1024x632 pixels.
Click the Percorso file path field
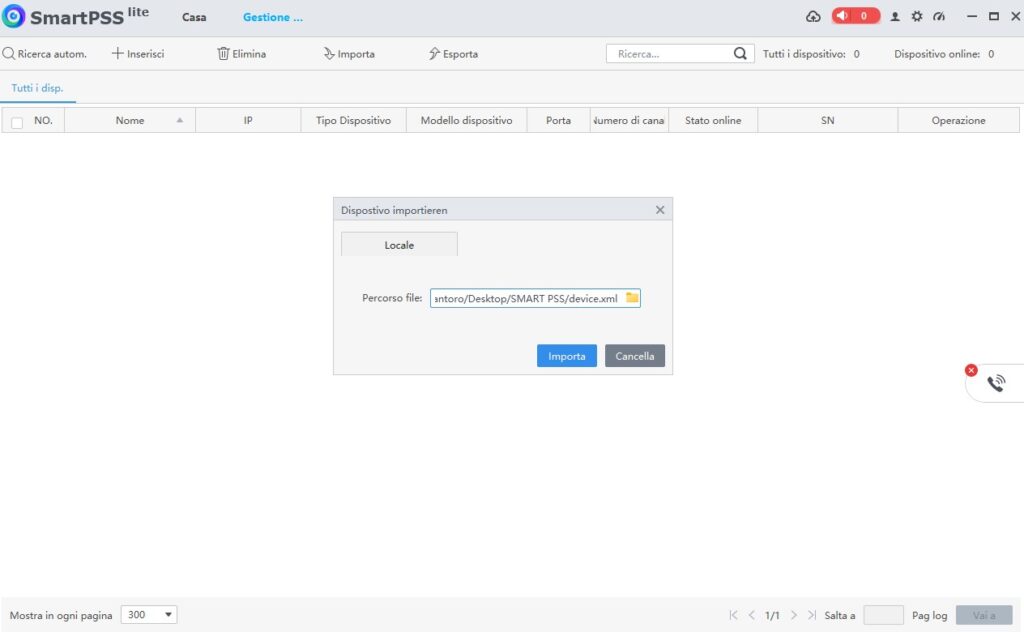(526, 298)
